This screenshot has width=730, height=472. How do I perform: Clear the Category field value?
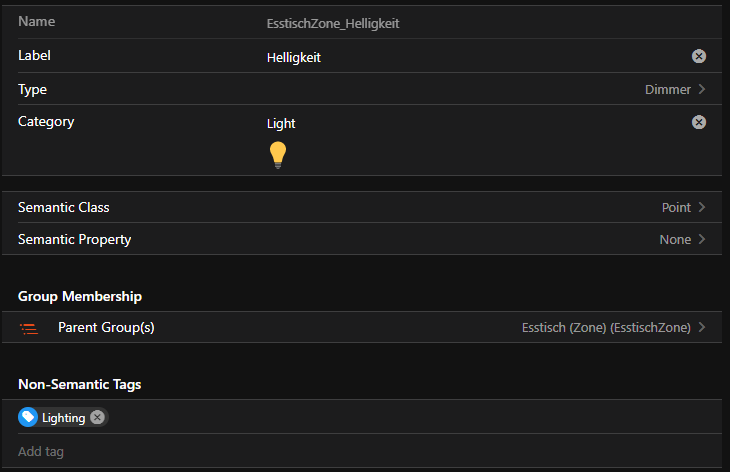699,122
